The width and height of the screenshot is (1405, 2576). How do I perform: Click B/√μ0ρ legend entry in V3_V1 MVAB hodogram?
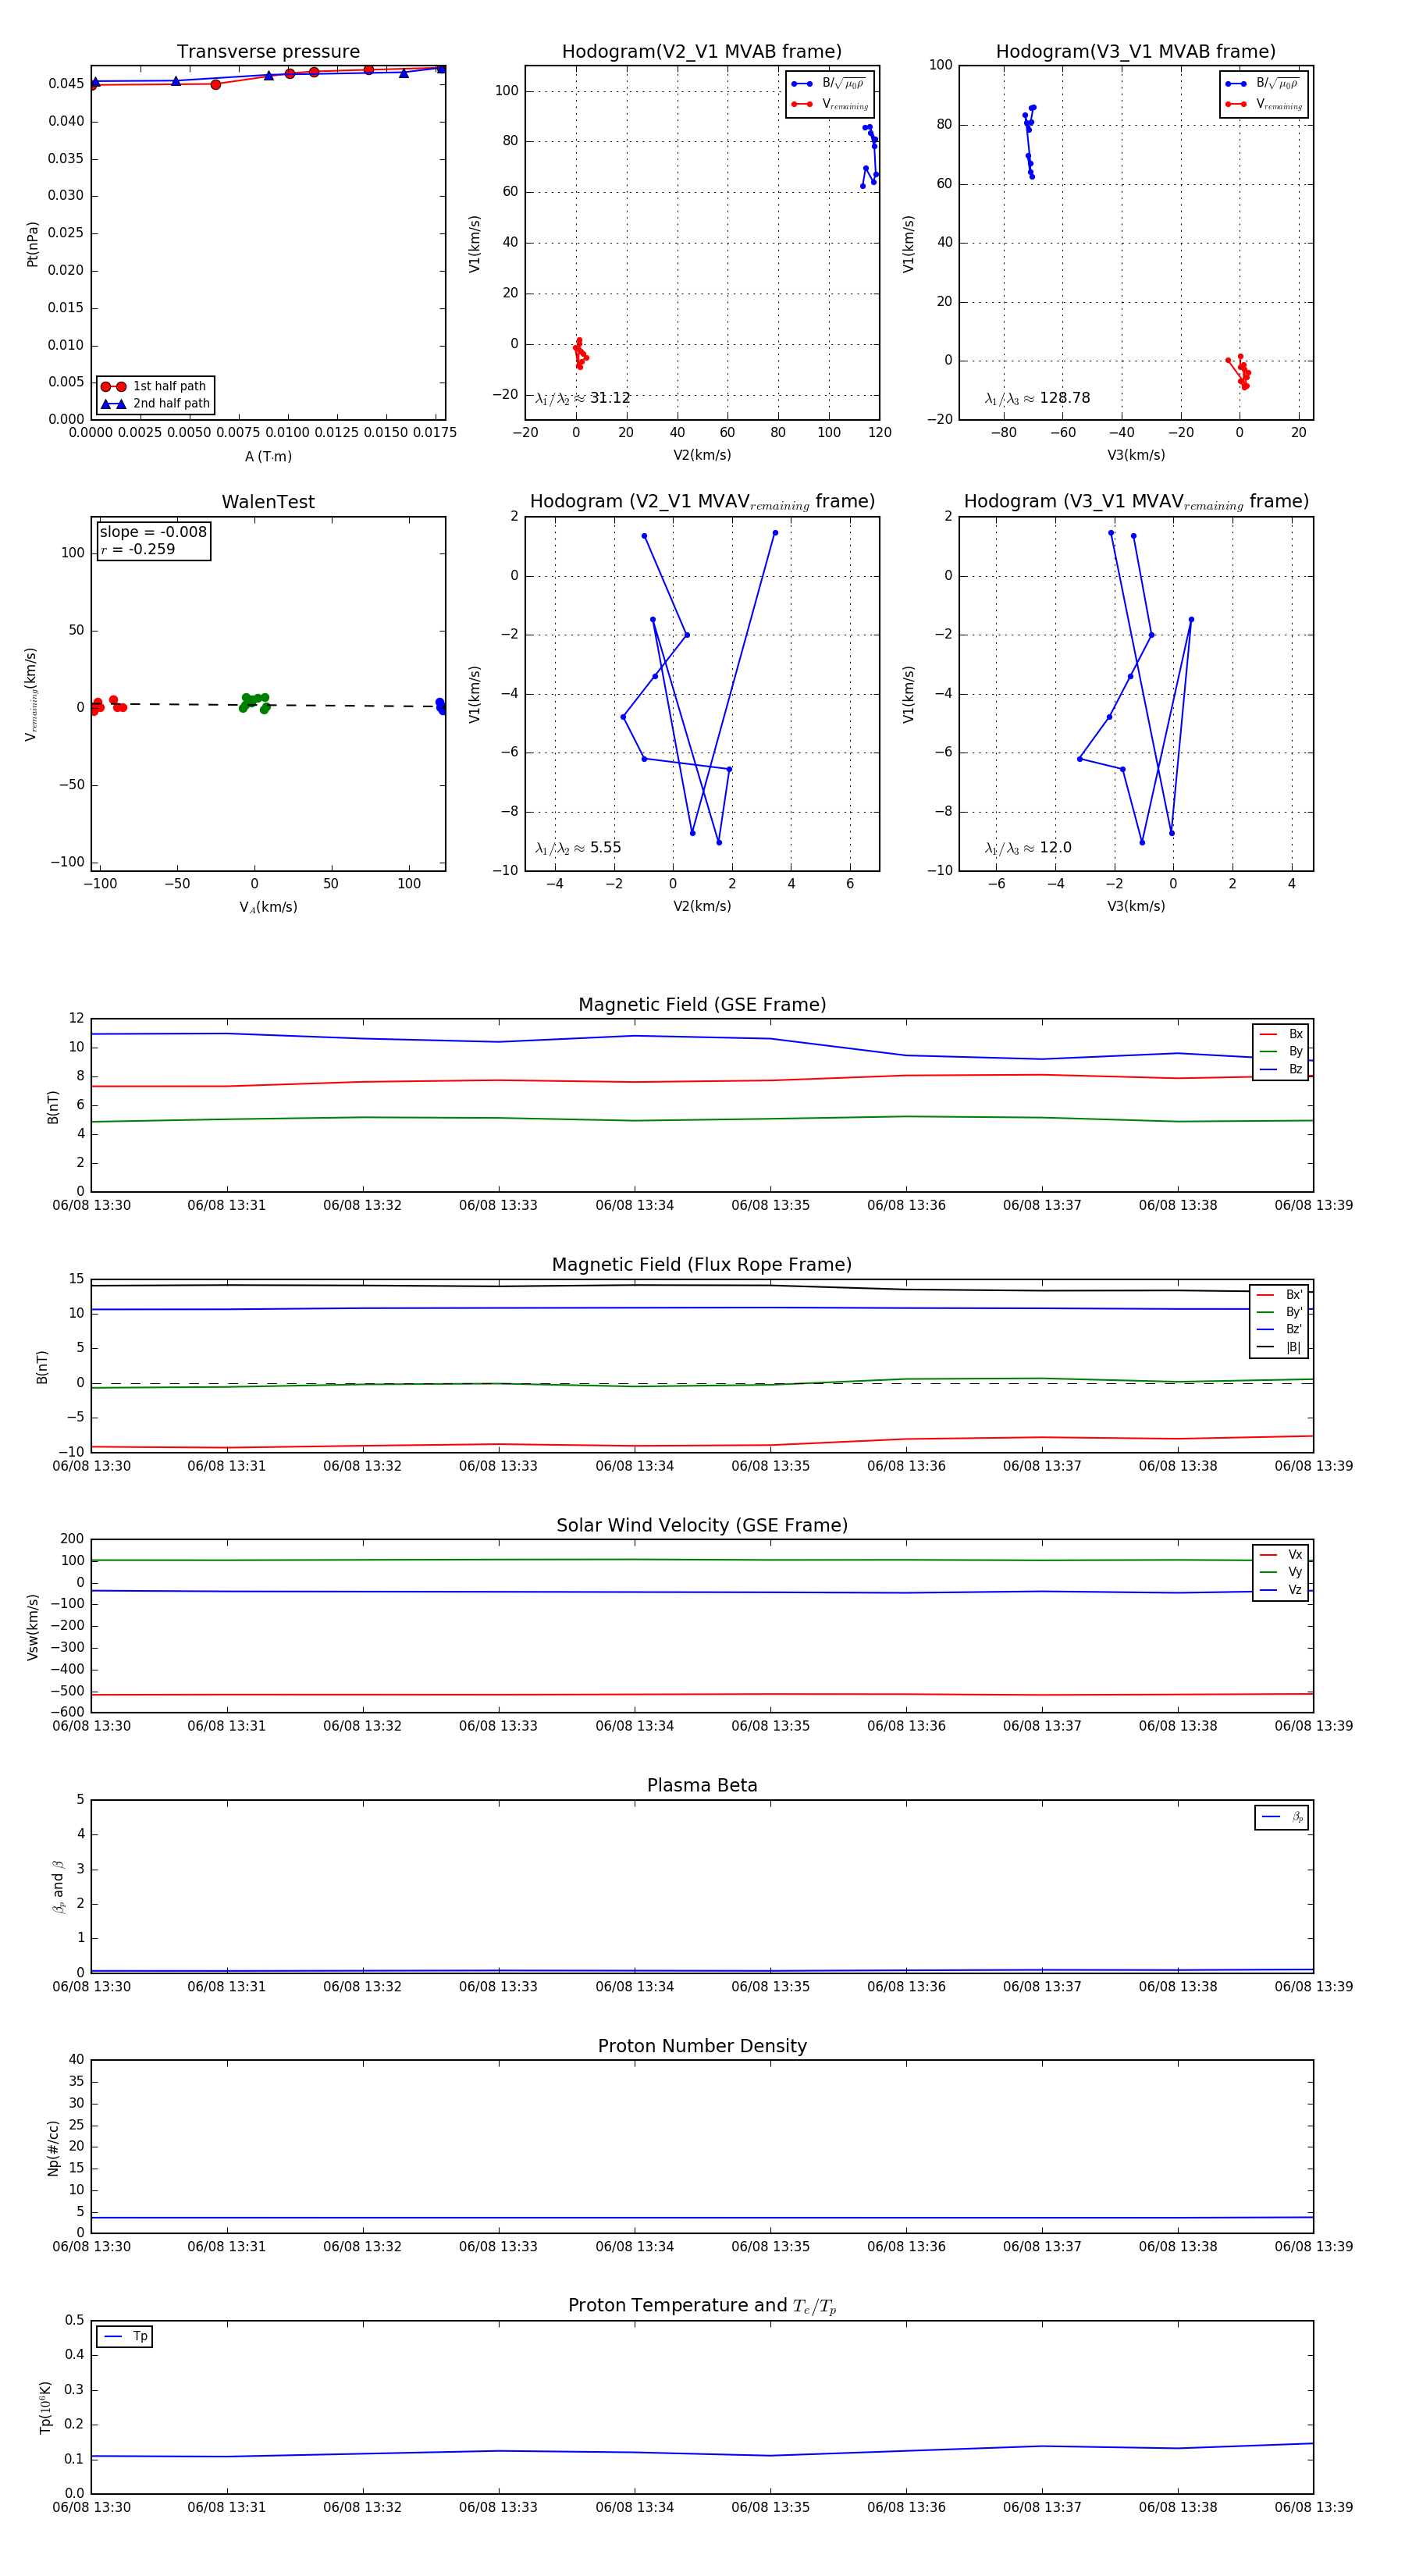point(1264,83)
